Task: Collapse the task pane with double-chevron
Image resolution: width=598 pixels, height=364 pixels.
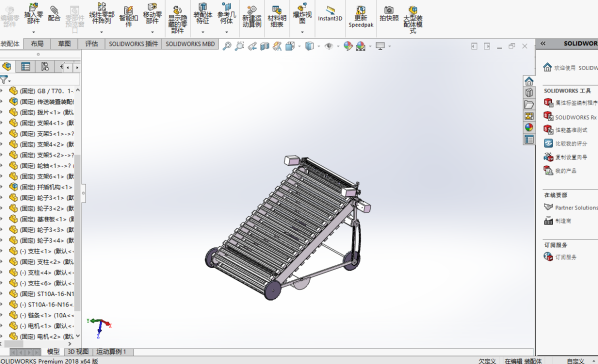Action: click(x=543, y=43)
